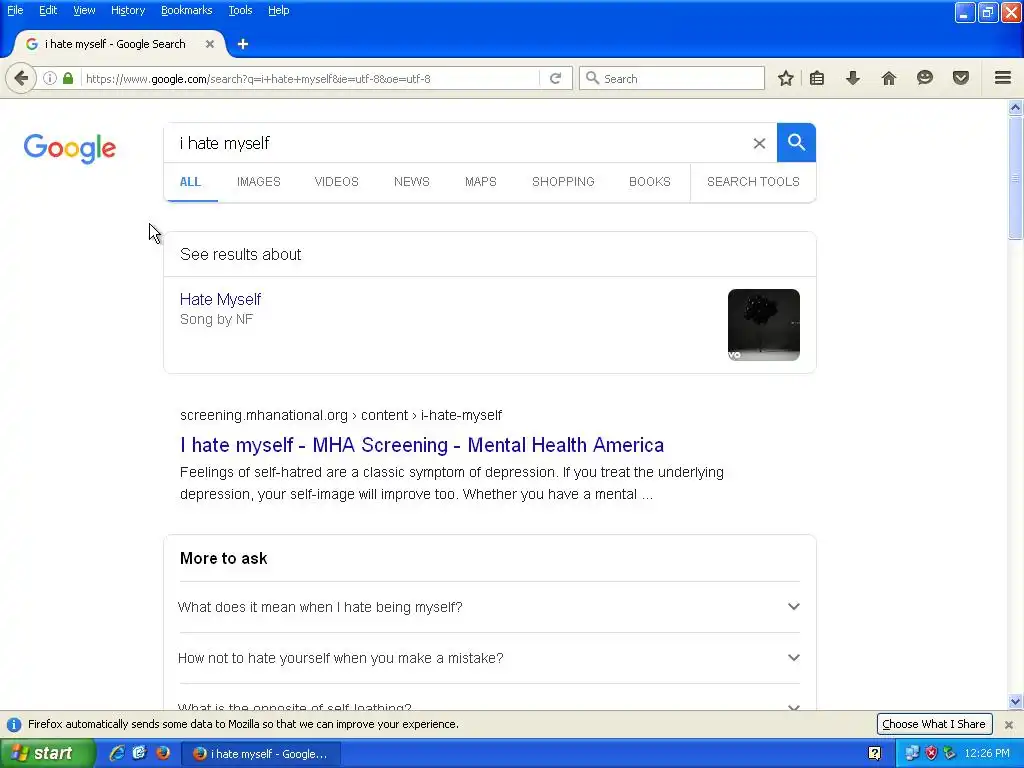
Task: Switch to the BOOKS results tab
Action: pos(650,182)
